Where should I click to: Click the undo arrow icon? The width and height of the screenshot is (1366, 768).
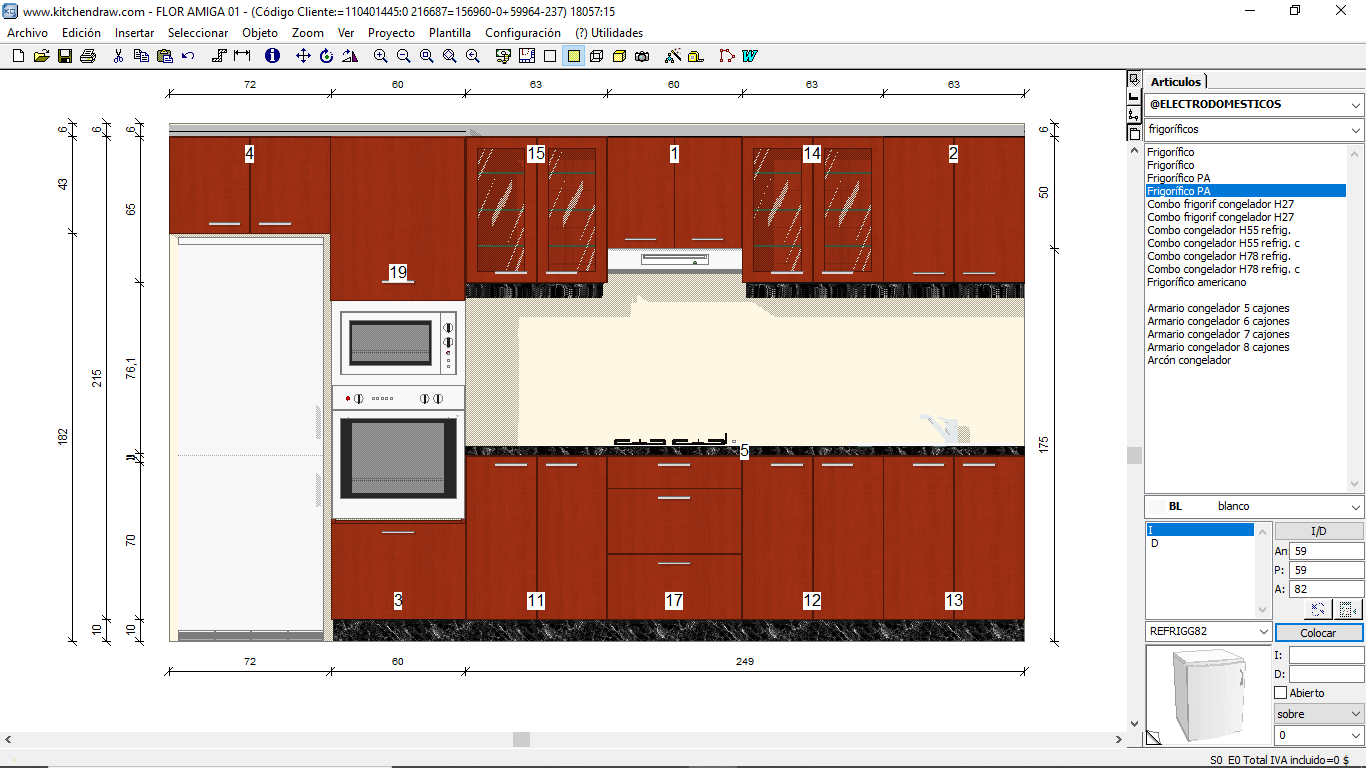[x=188, y=56]
